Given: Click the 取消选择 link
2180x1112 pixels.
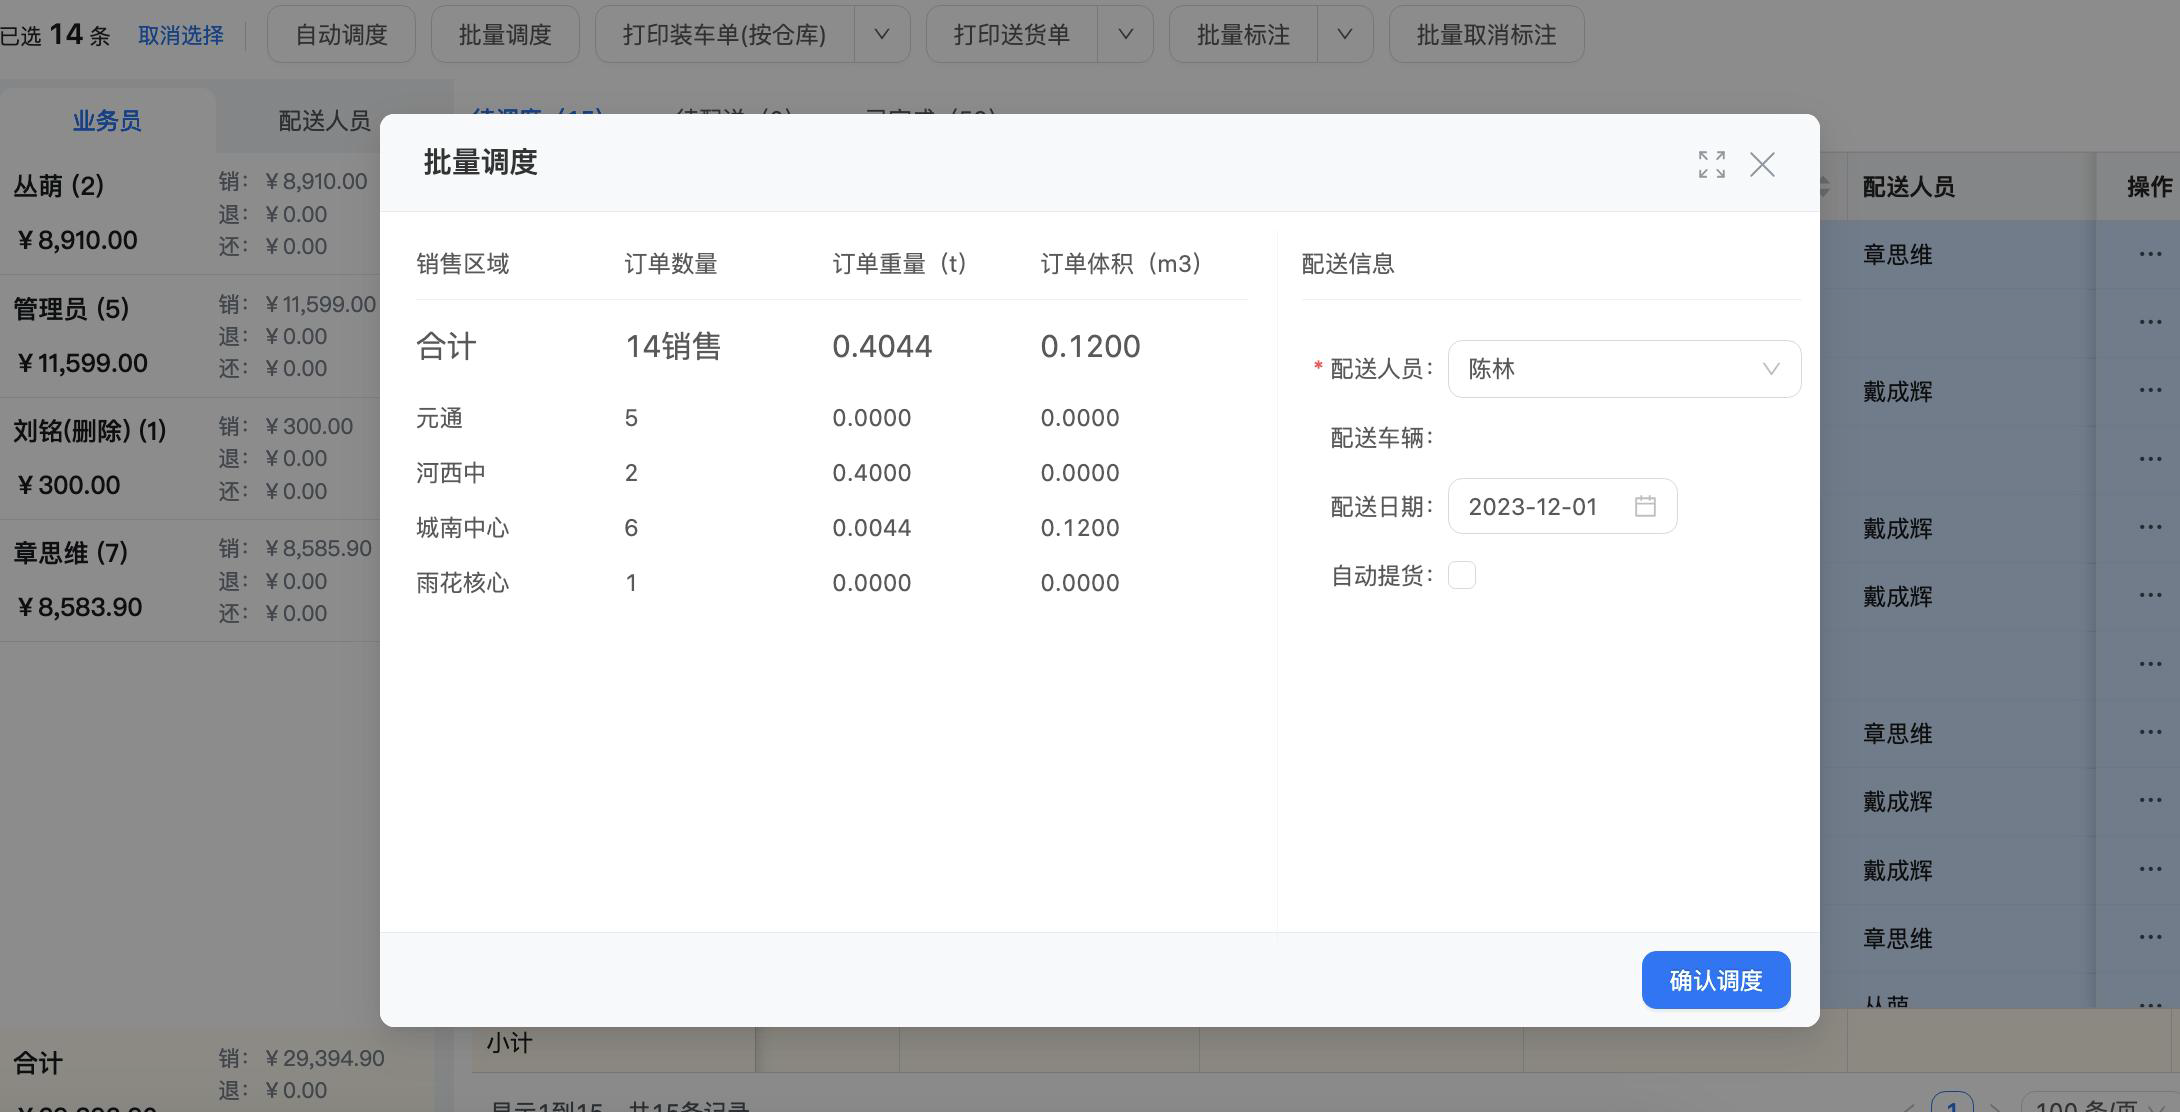Looking at the screenshot, I should 181,34.
